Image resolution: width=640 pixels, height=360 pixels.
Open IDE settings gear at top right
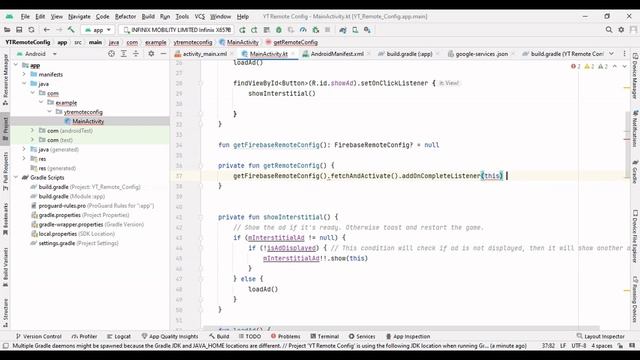tap(621, 30)
